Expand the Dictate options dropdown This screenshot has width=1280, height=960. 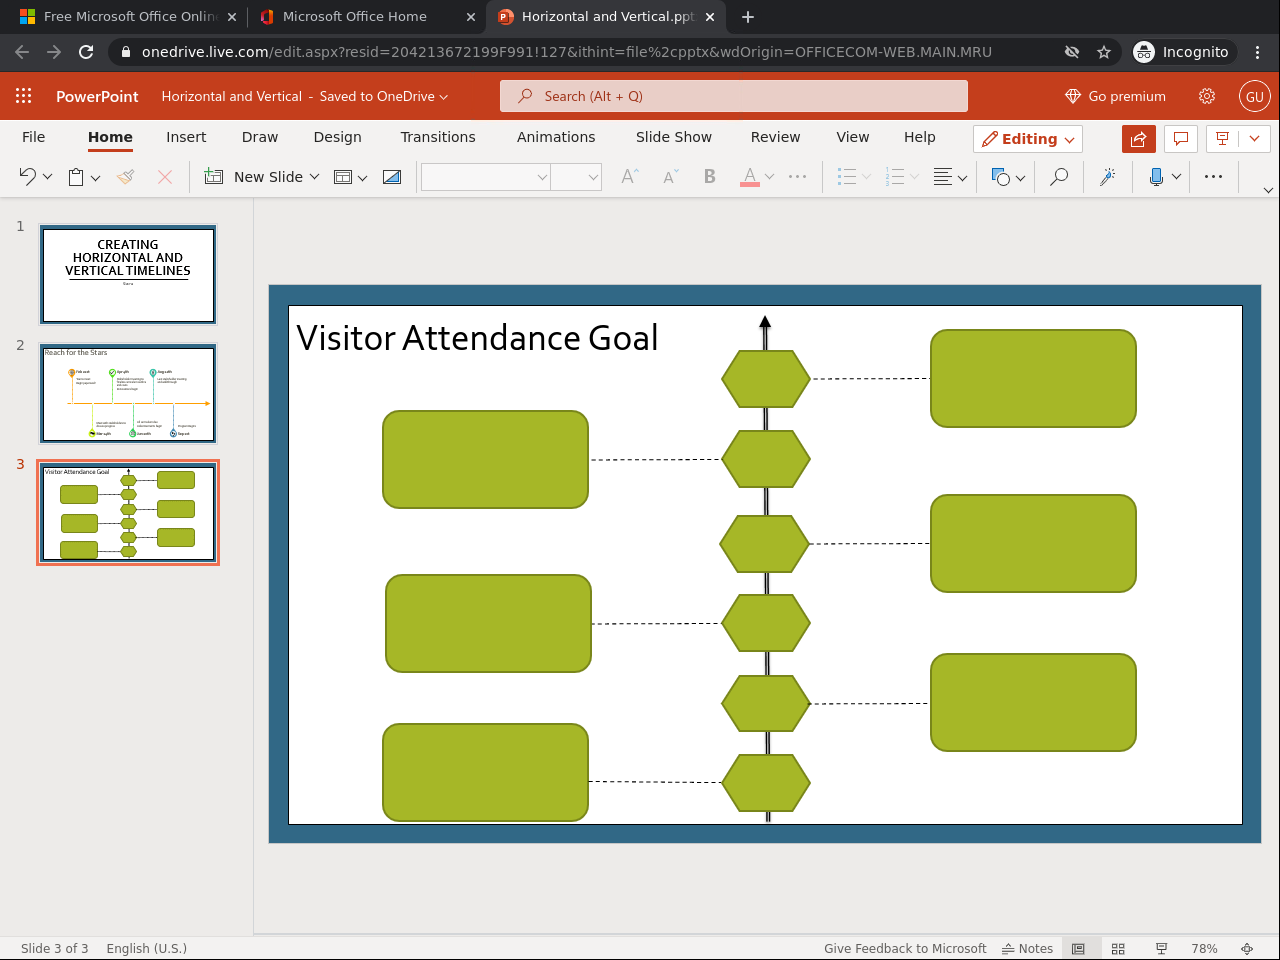coord(1176,177)
